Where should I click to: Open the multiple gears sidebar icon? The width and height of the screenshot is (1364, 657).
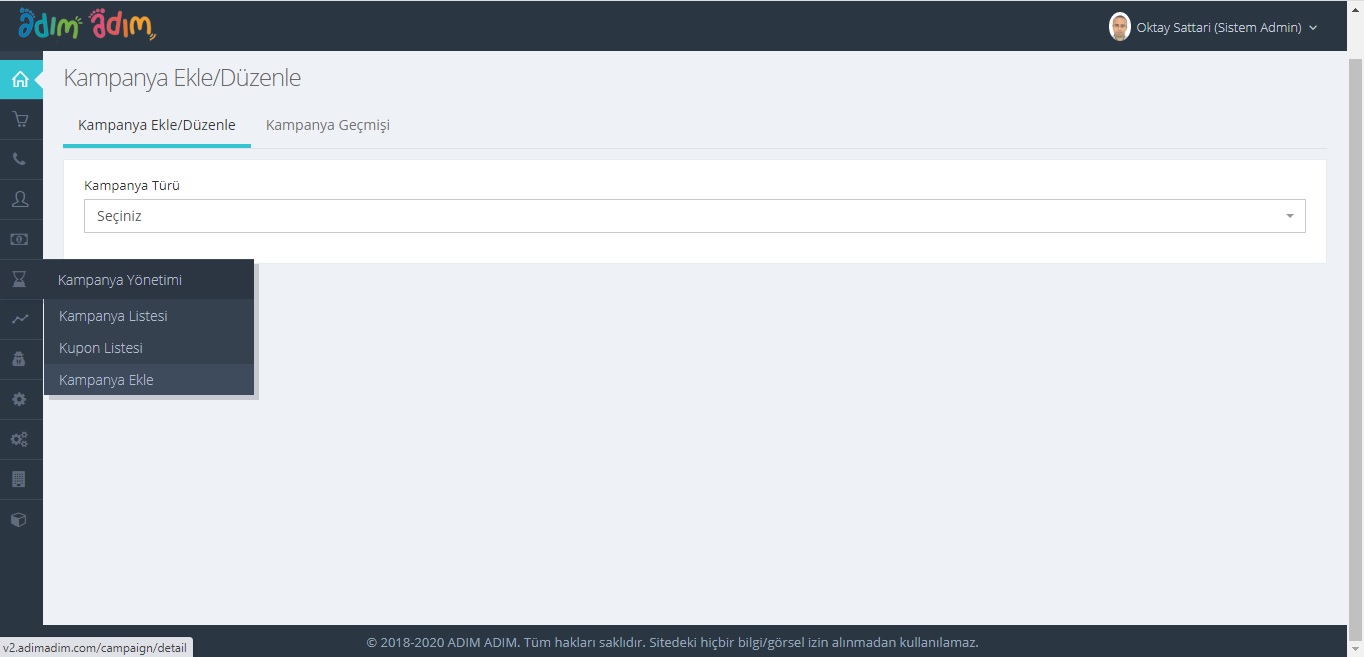pos(20,439)
